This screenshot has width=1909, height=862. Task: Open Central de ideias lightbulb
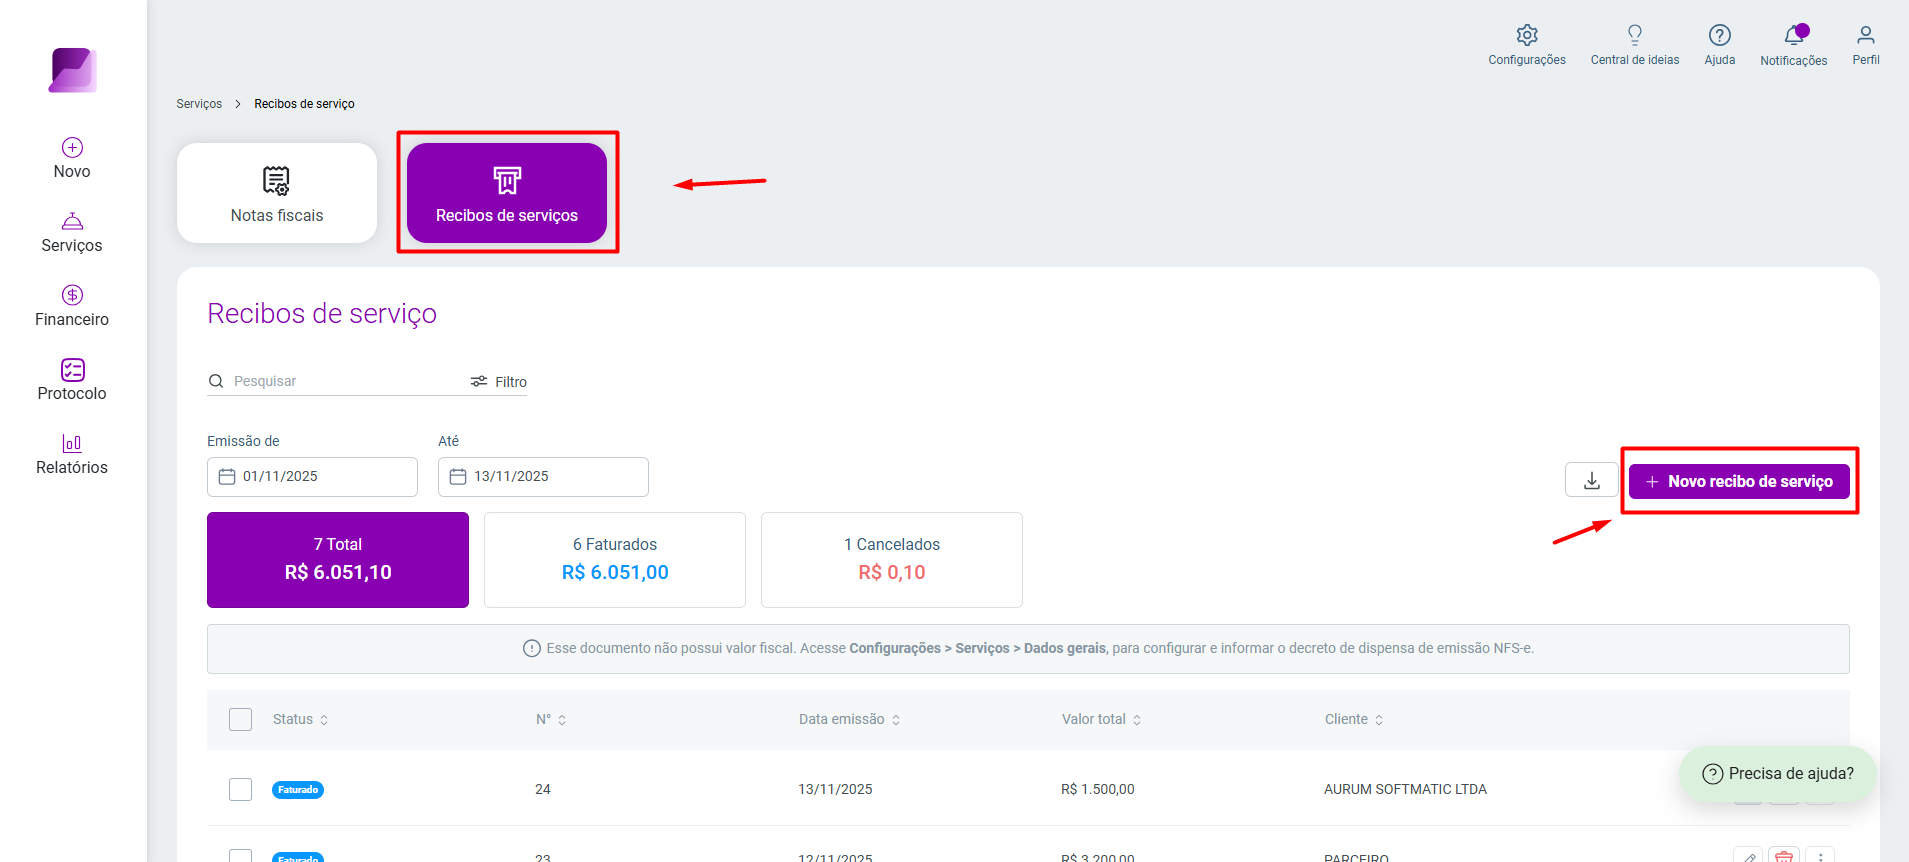[1634, 35]
